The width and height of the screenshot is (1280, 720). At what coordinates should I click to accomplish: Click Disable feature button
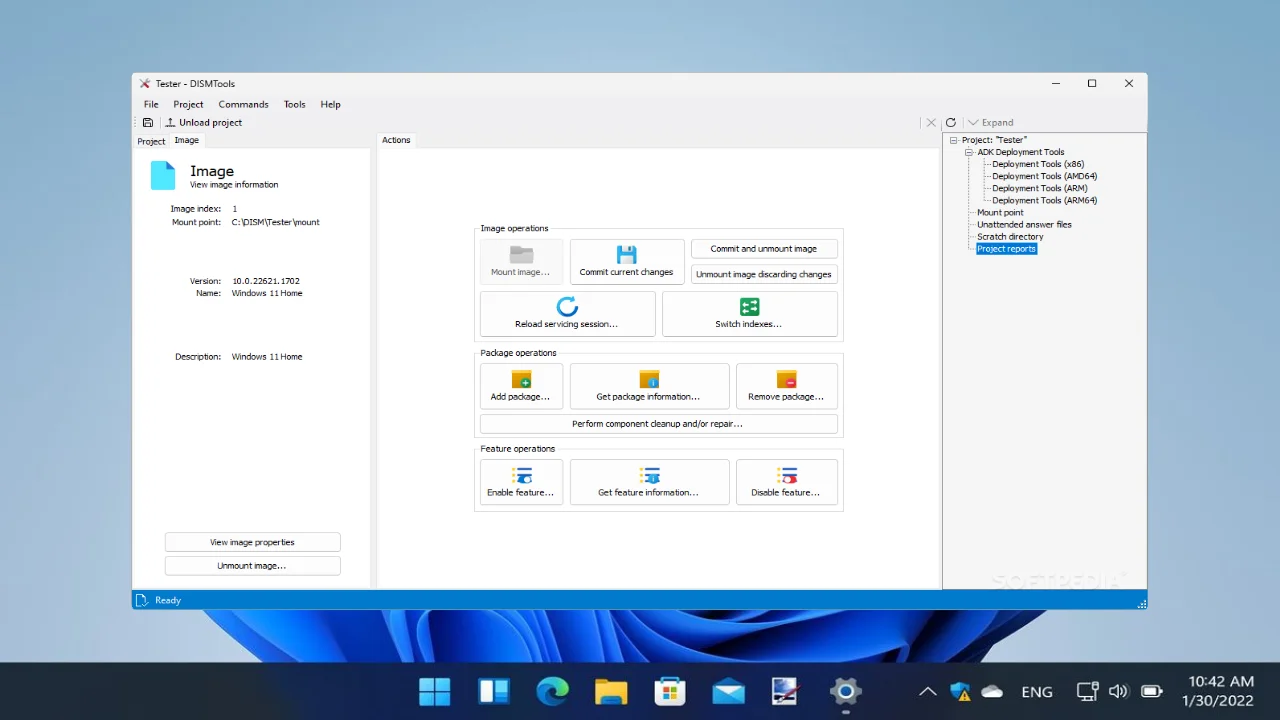[x=786, y=482]
